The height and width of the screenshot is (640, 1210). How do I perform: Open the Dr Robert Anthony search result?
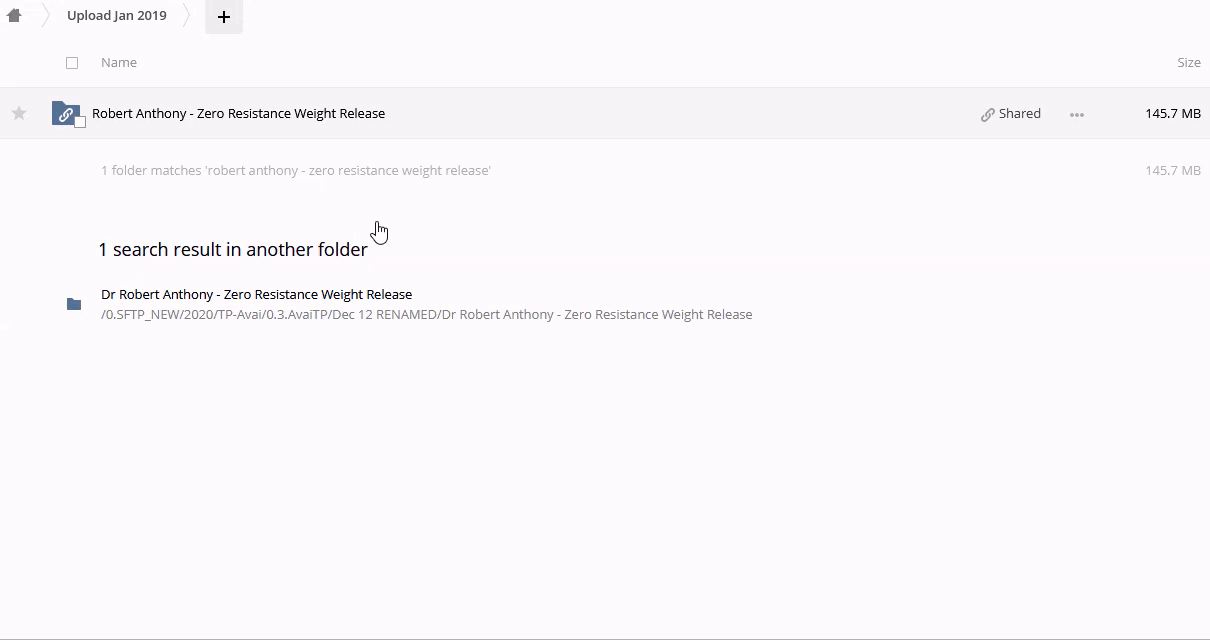pyautogui.click(x=256, y=295)
